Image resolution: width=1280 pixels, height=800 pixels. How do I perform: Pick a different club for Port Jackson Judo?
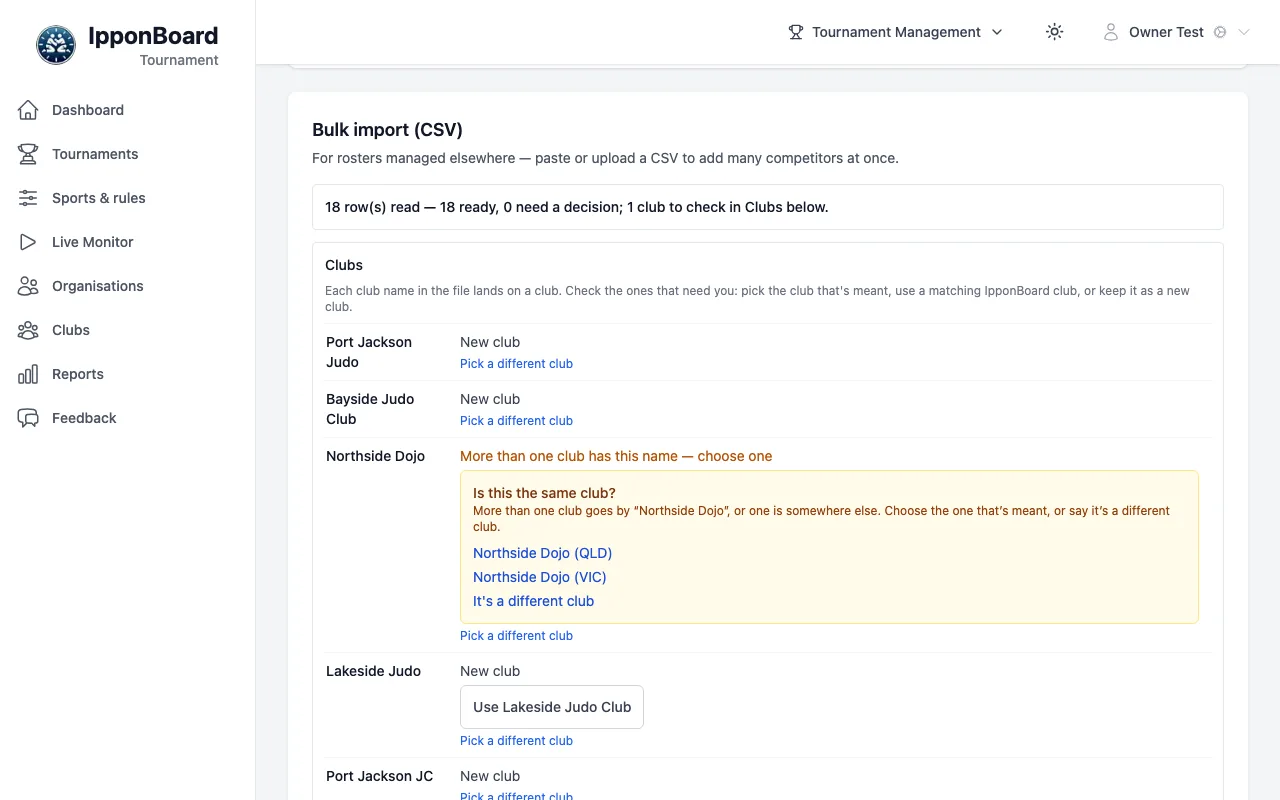(516, 364)
